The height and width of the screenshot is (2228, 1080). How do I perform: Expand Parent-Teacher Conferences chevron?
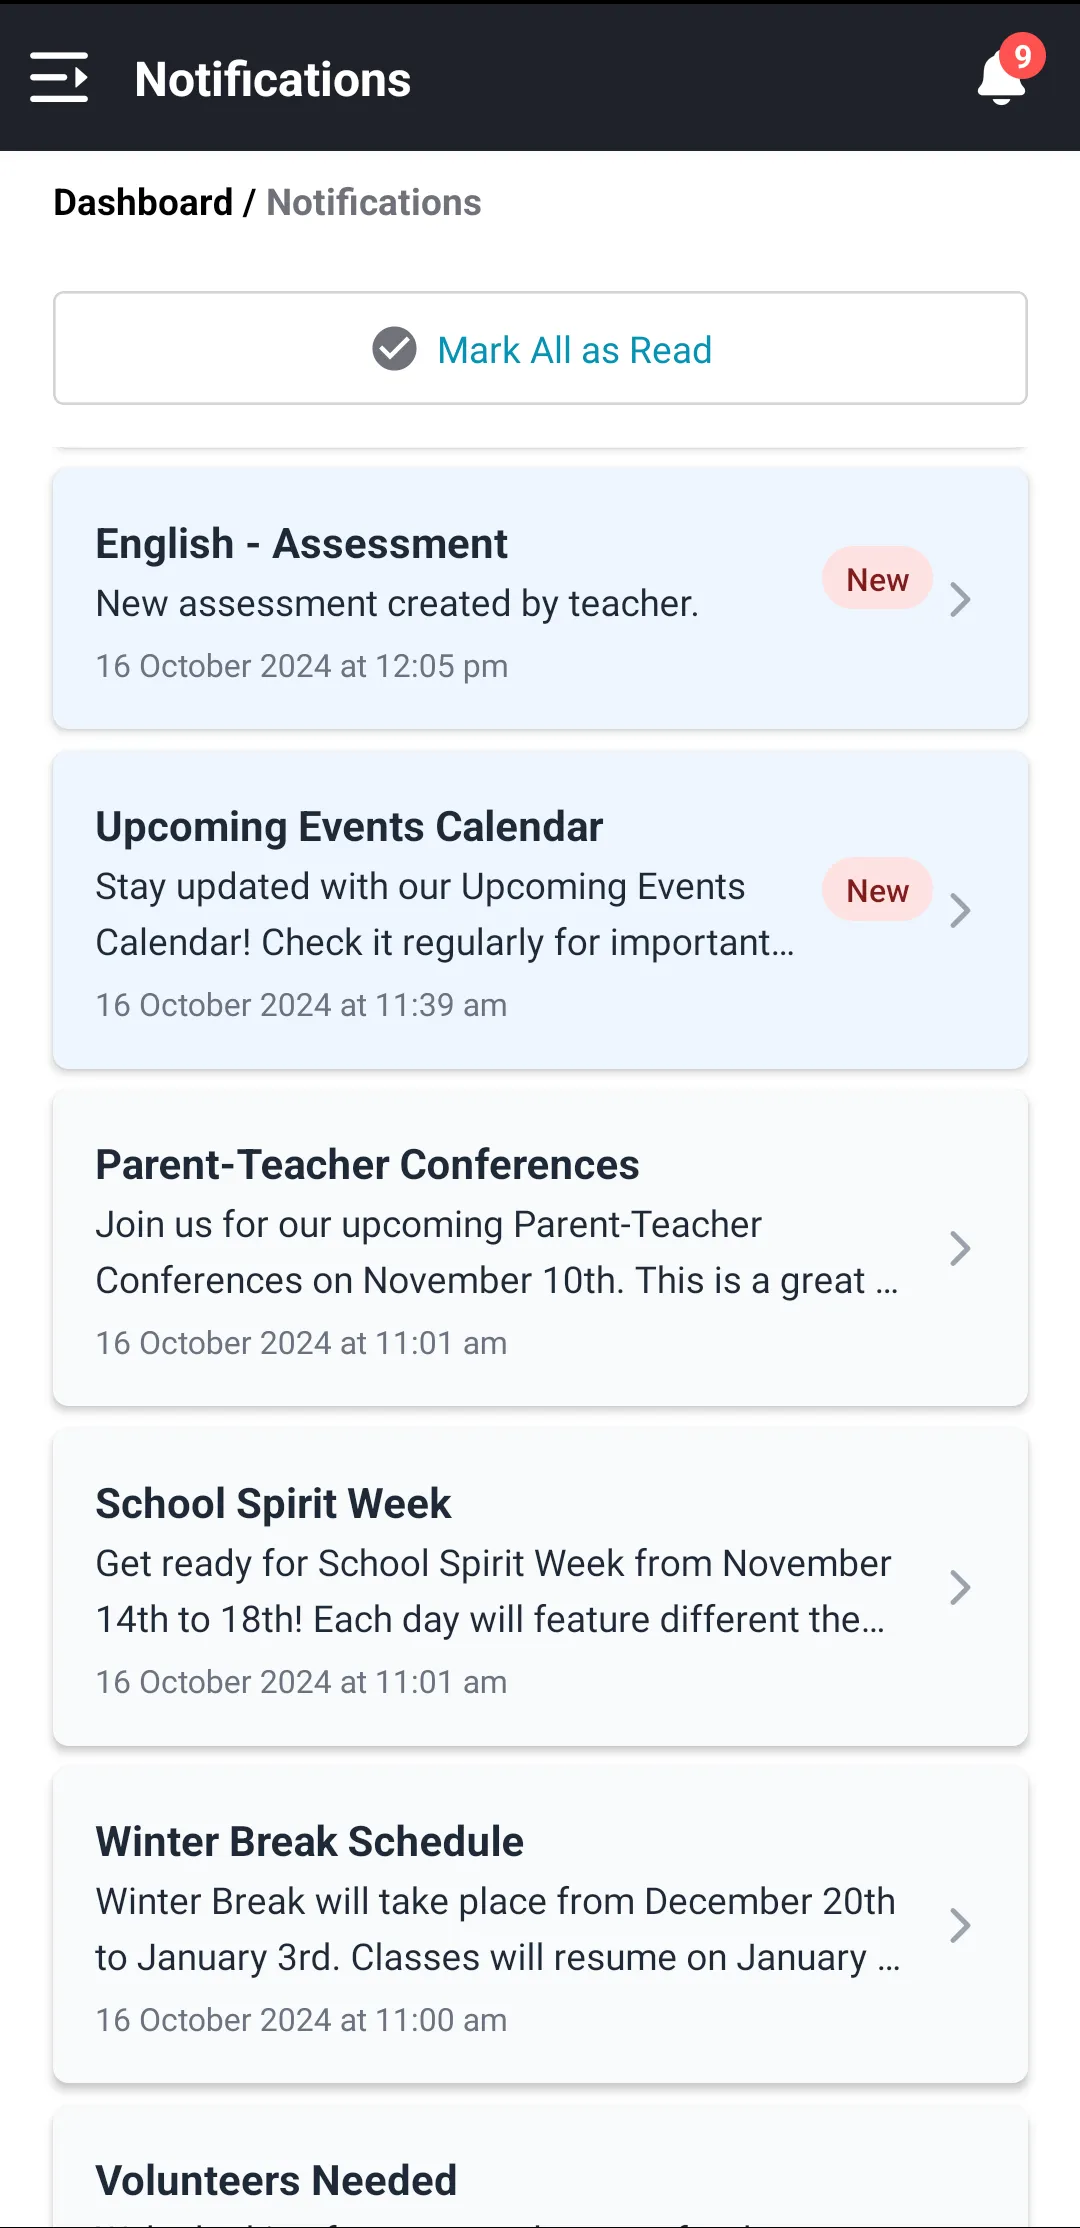click(x=960, y=1249)
